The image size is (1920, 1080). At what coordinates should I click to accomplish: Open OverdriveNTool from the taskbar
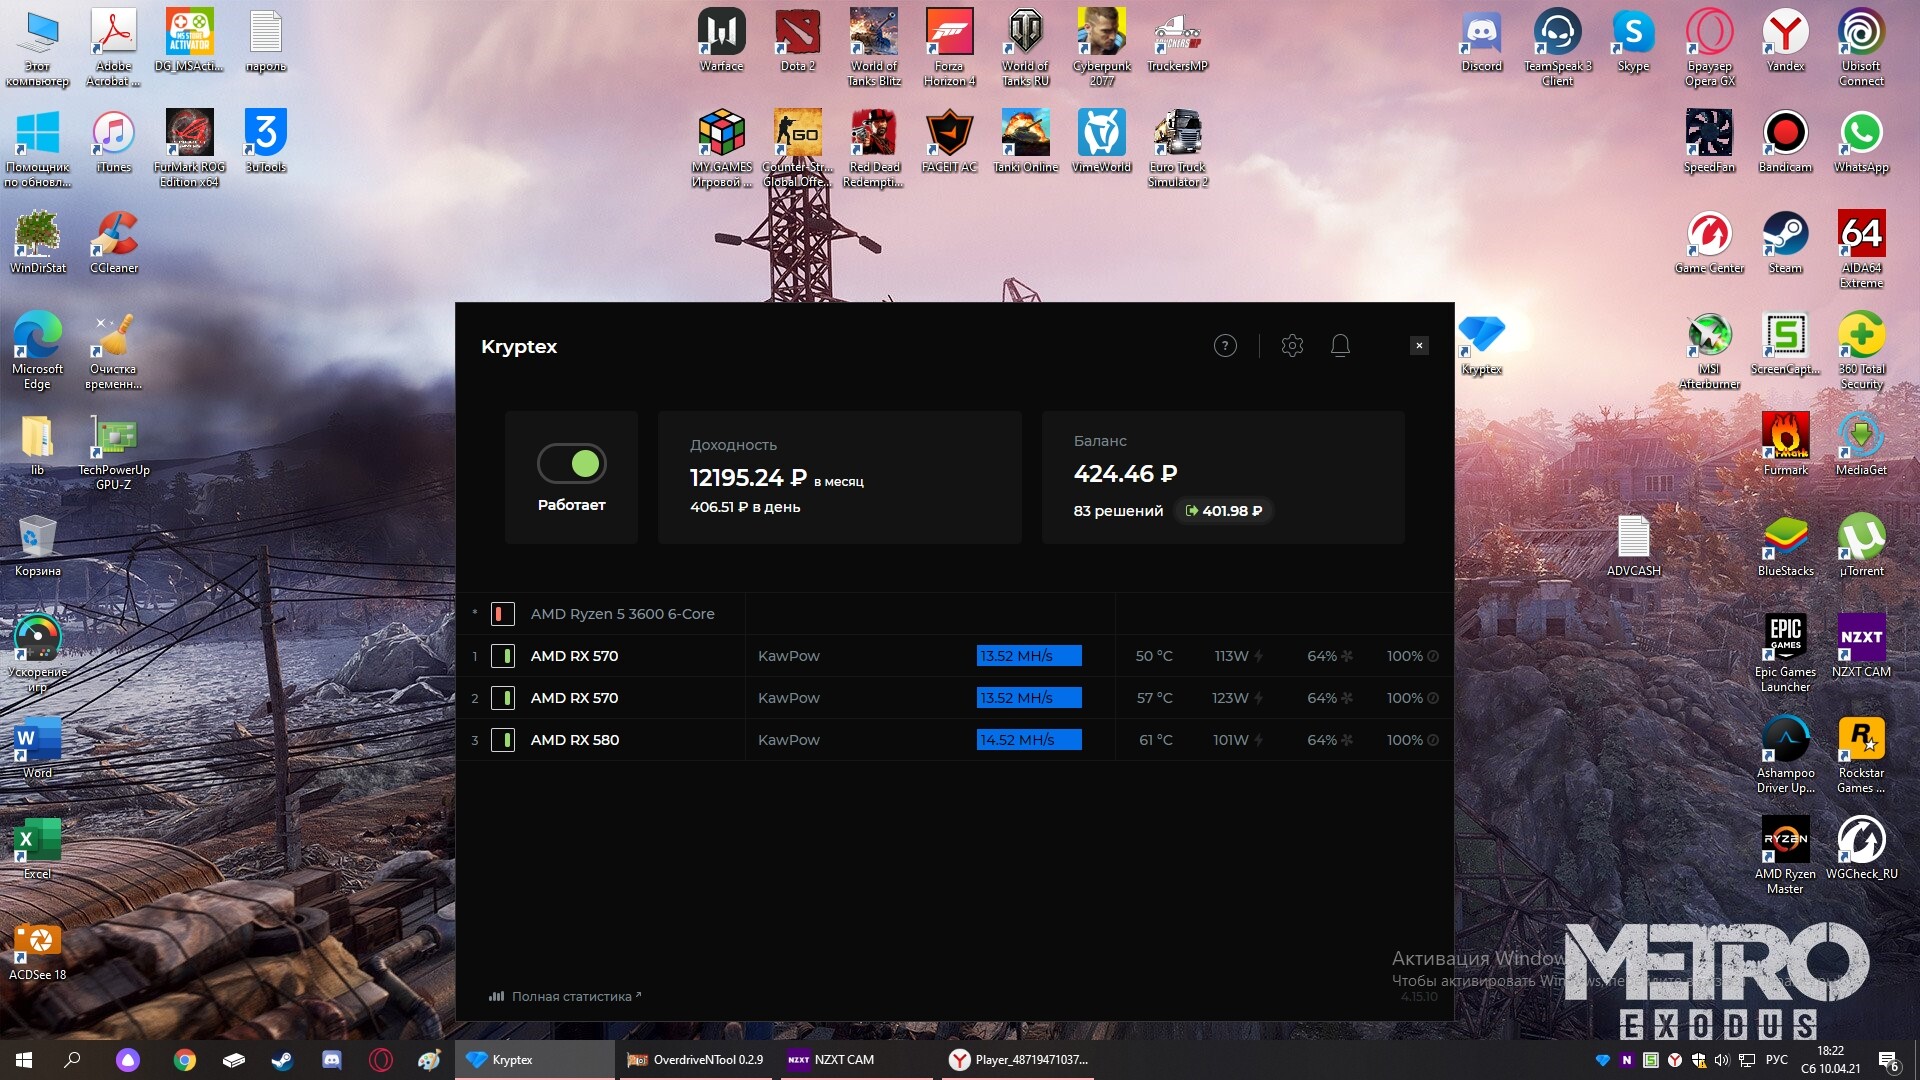pos(696,1060)
